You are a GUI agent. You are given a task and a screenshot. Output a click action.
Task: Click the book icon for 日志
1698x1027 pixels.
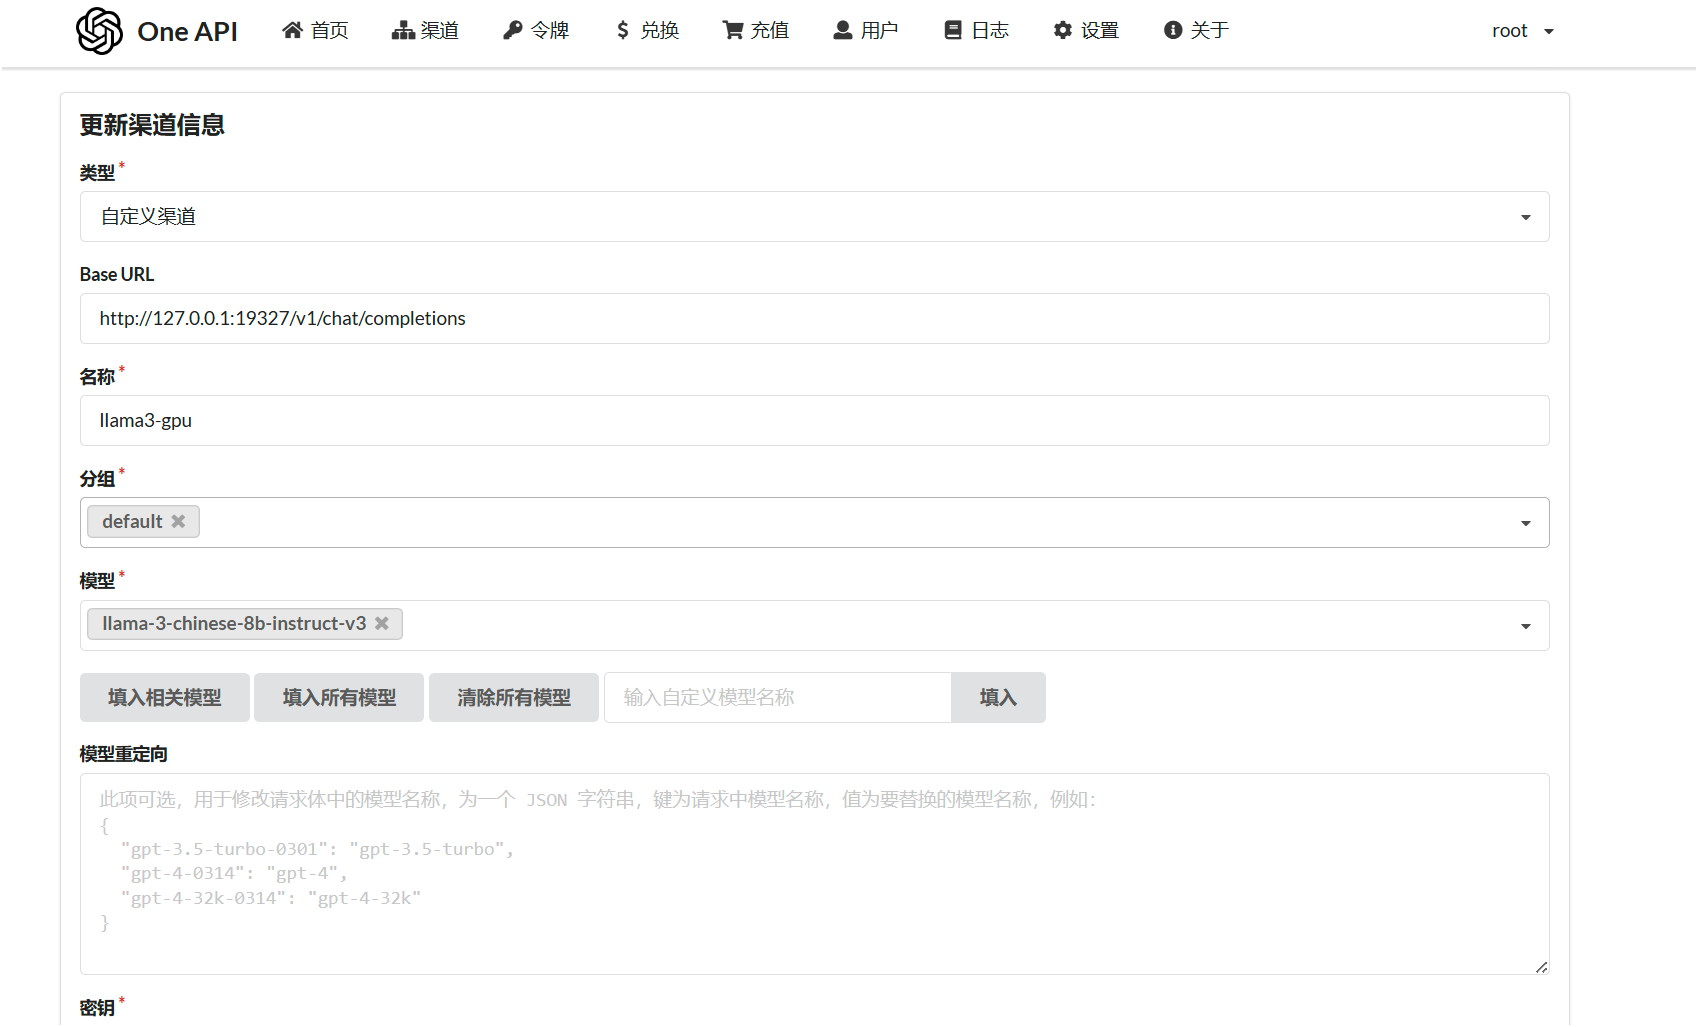(x=953, y=31)
